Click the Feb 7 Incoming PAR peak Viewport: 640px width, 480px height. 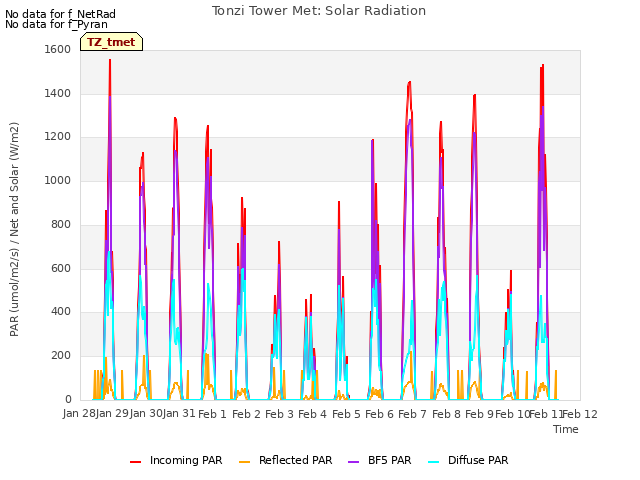[409, 82]
